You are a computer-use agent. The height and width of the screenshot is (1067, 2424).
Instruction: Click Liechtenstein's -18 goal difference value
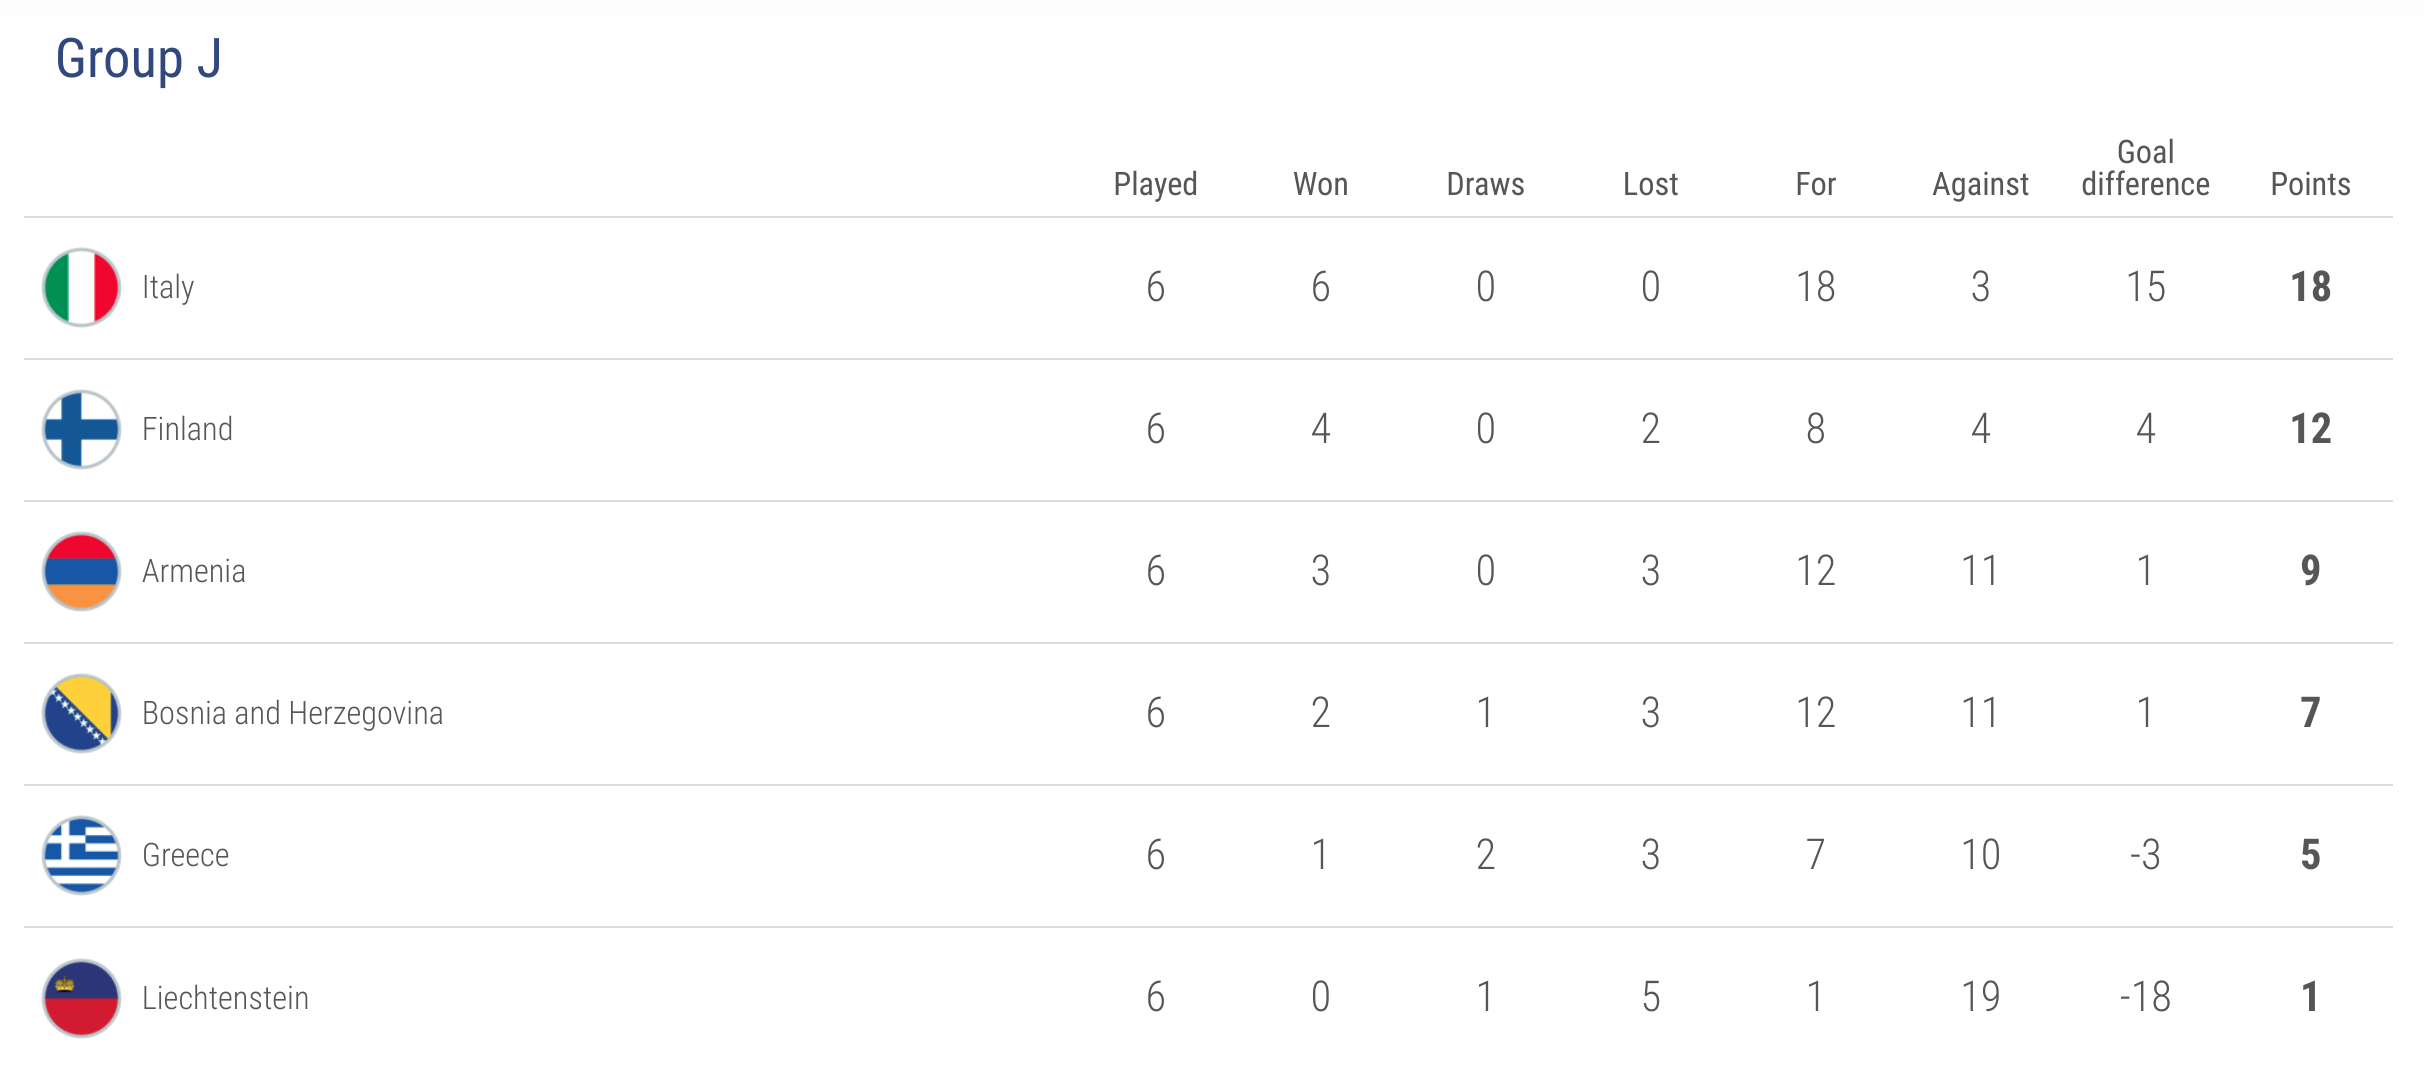pos(2145,998)
